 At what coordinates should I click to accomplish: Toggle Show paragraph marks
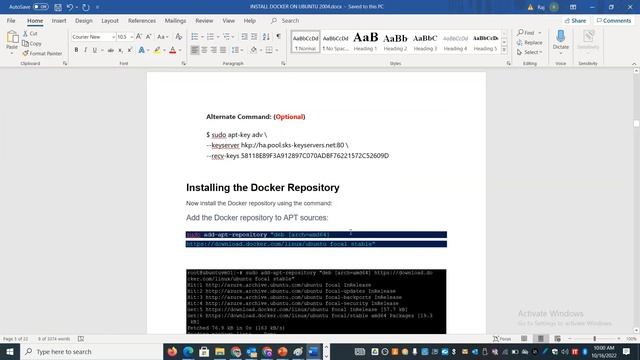278,37
